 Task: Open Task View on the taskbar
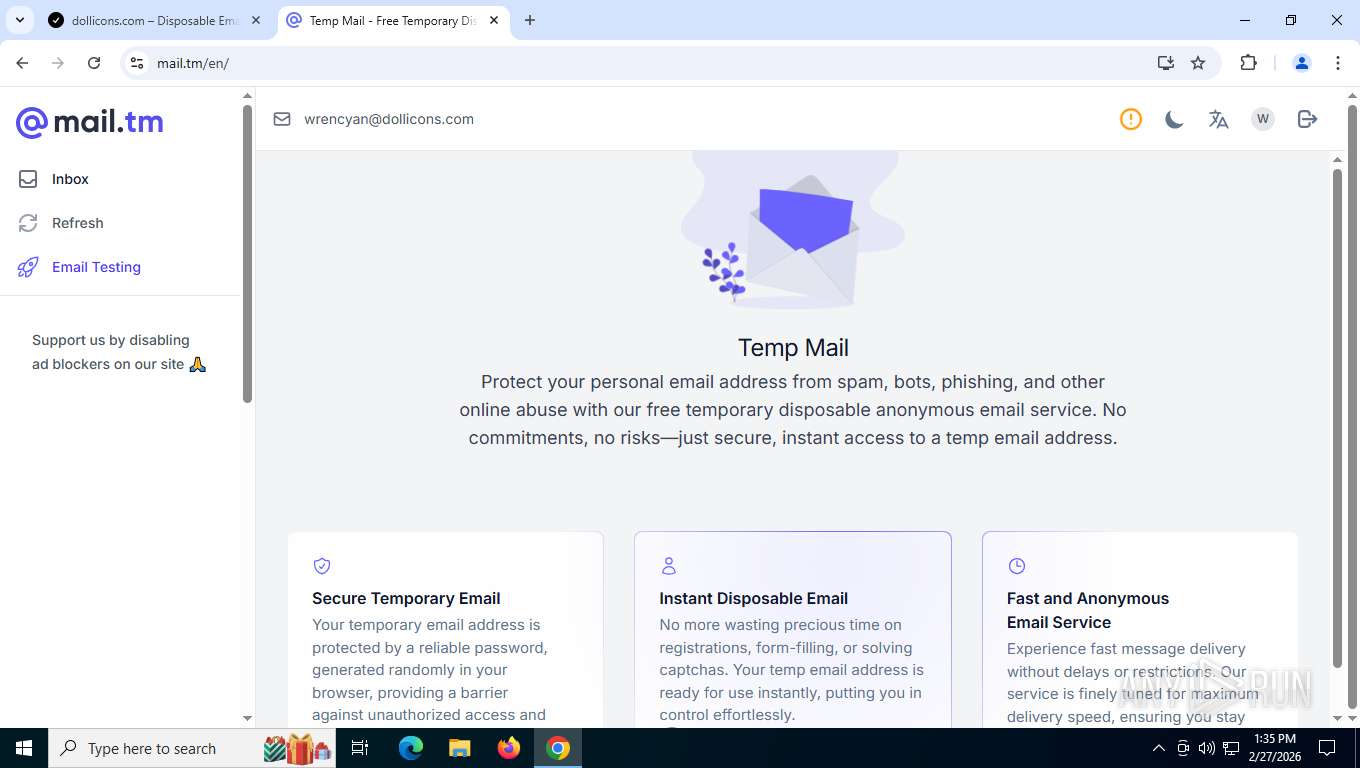click(360, 748)
